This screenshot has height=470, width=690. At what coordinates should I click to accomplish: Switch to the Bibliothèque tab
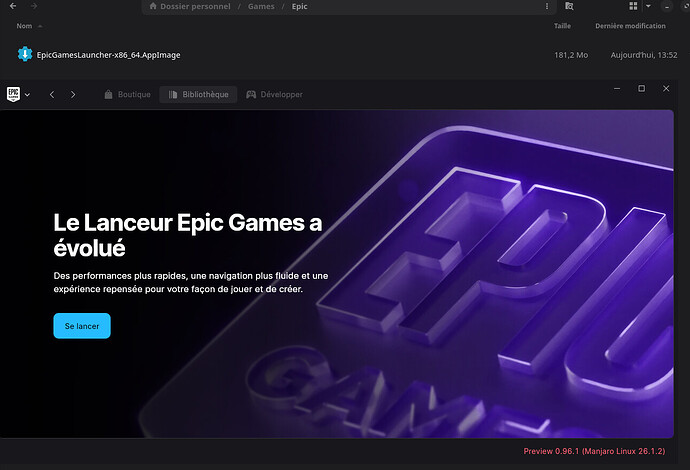(198, 95)
